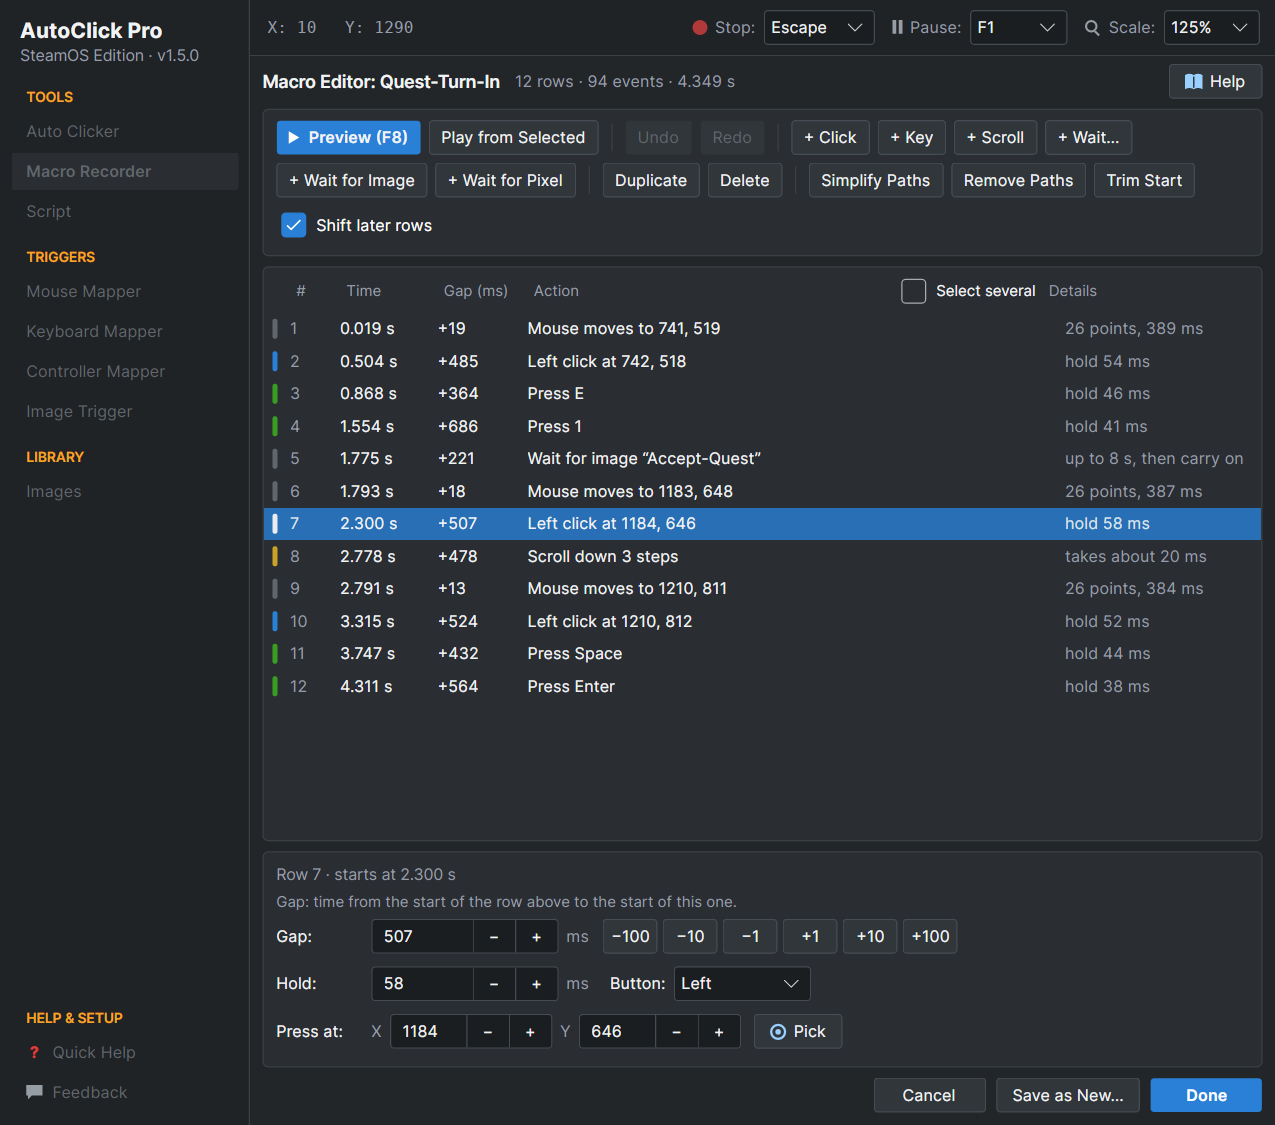Click Trim Start button
This screenshot has width=1275, height=1125.
[1144, 180]
